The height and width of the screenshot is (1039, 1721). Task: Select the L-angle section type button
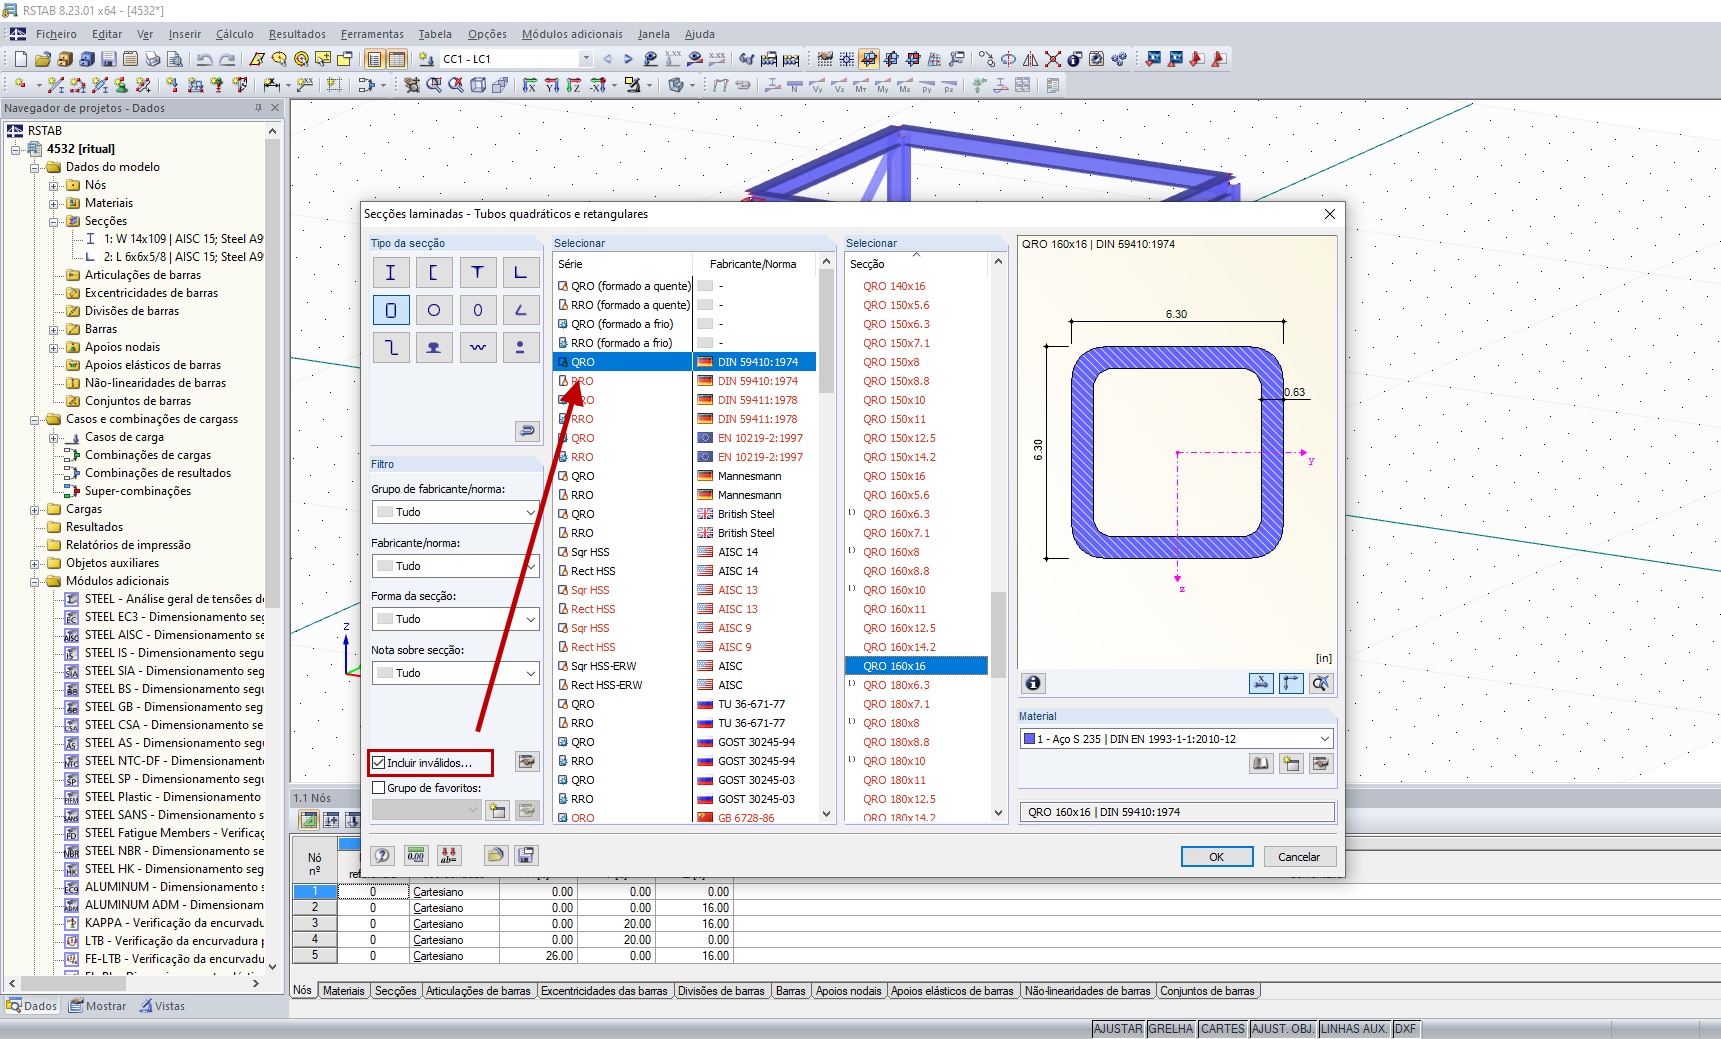[x=520, y=272]
